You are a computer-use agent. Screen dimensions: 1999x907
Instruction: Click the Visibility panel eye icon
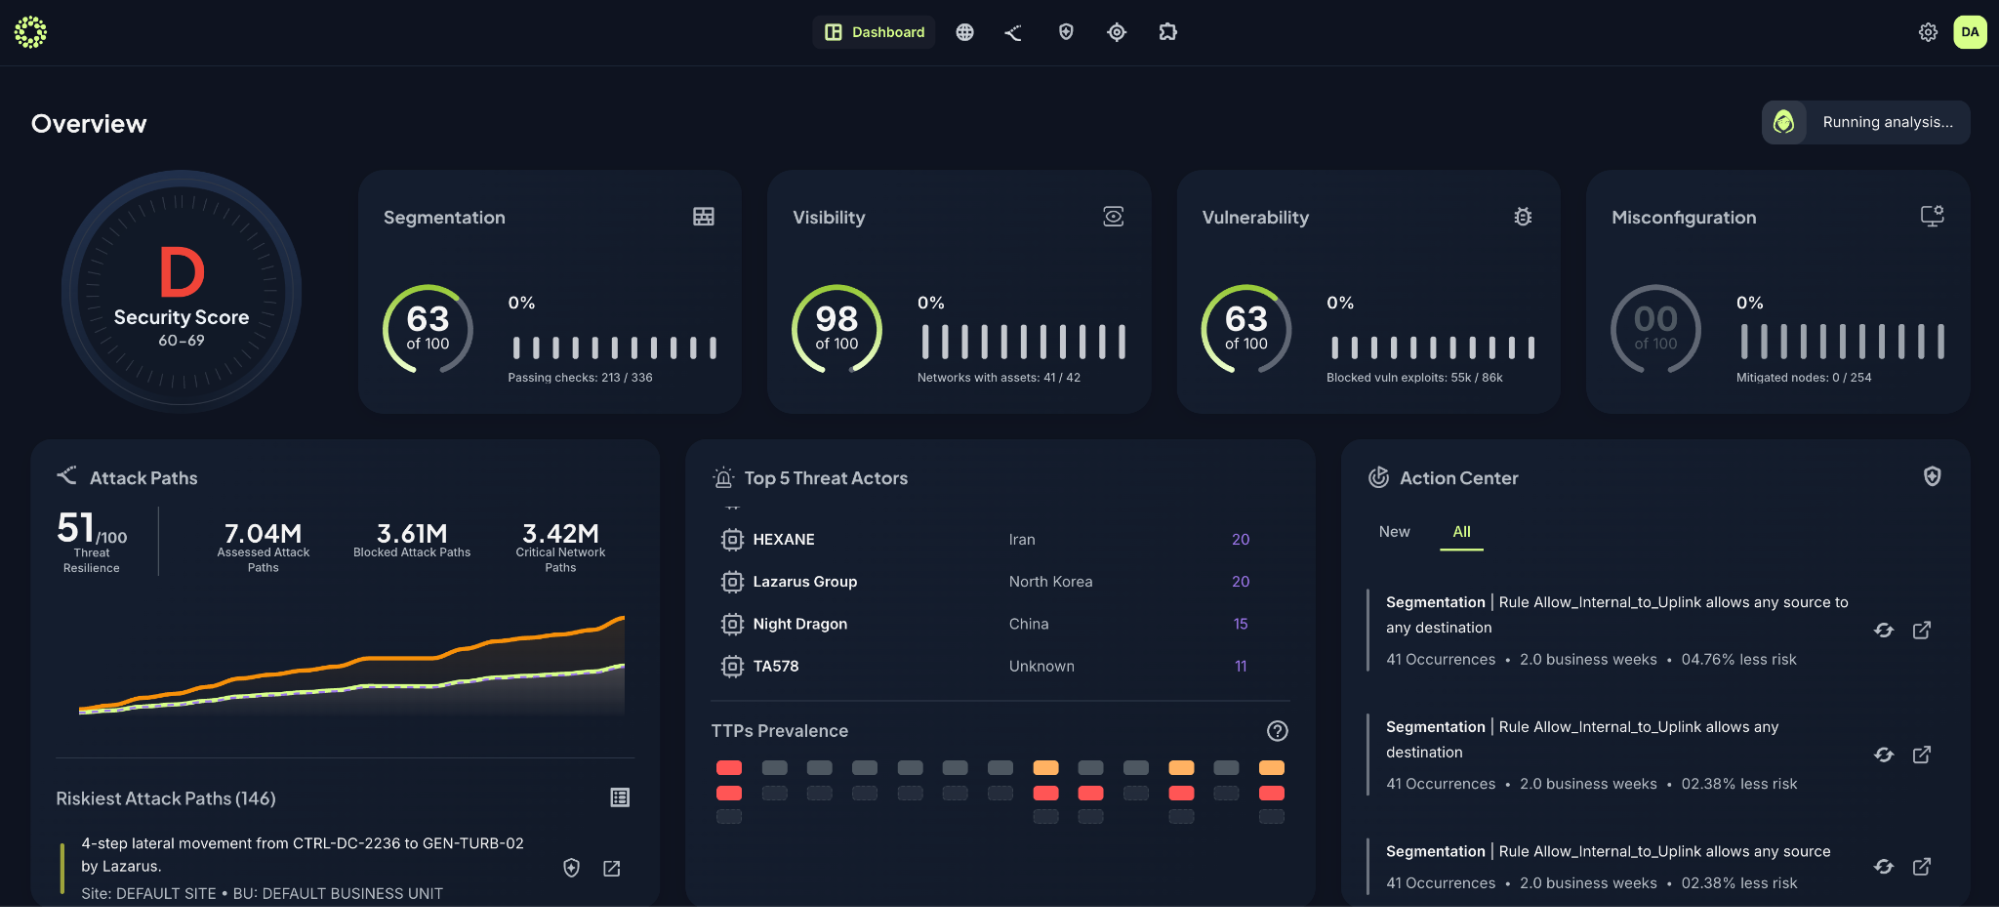pos(1113,216)
